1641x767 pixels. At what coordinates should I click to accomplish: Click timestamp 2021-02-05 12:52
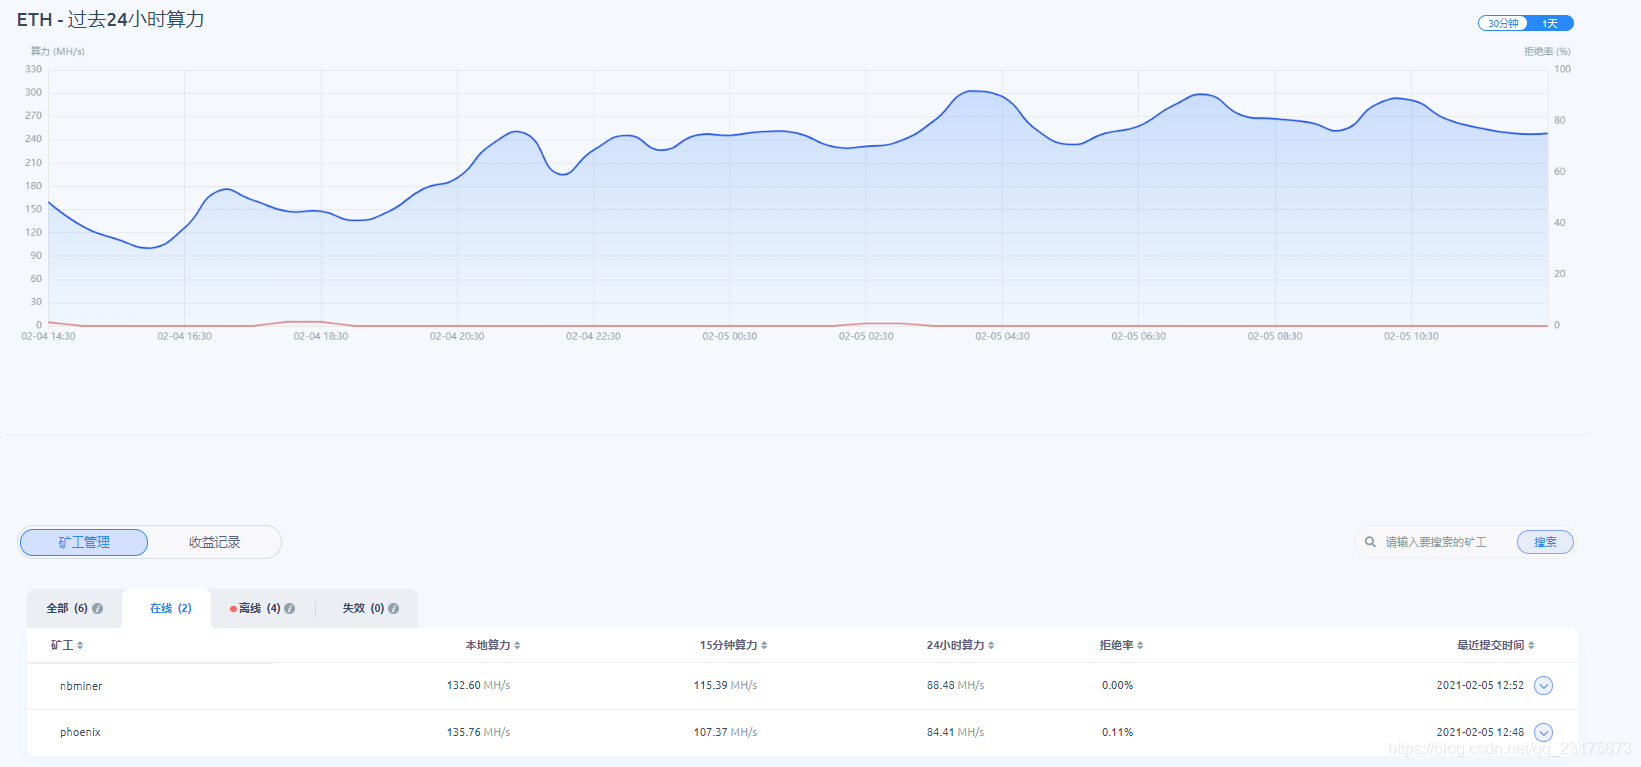coord(1480,685)
